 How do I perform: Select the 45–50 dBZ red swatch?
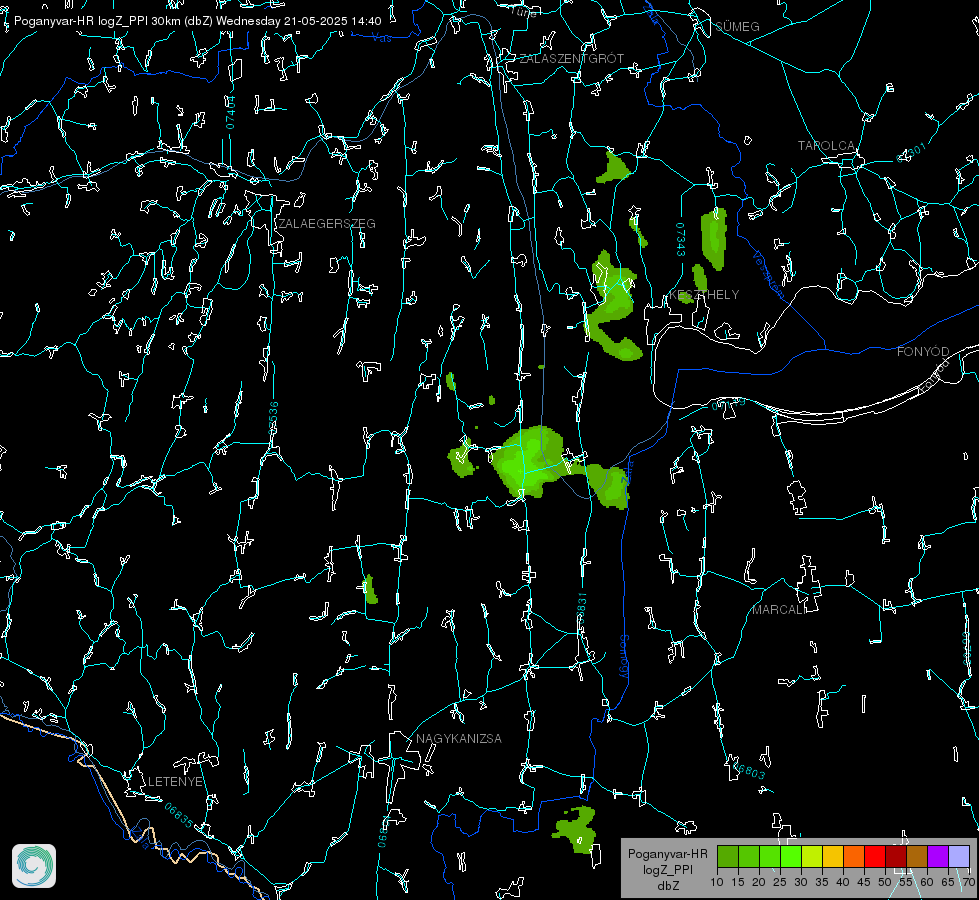pyautogui.click(x=875, y=856)
